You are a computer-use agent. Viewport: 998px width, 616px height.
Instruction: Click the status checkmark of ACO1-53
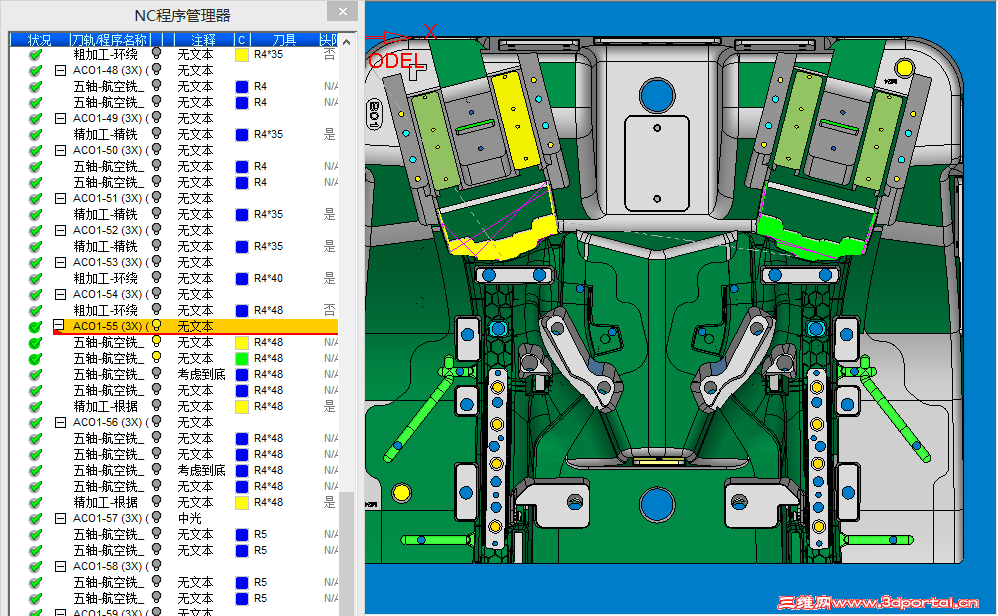[36, 263]
